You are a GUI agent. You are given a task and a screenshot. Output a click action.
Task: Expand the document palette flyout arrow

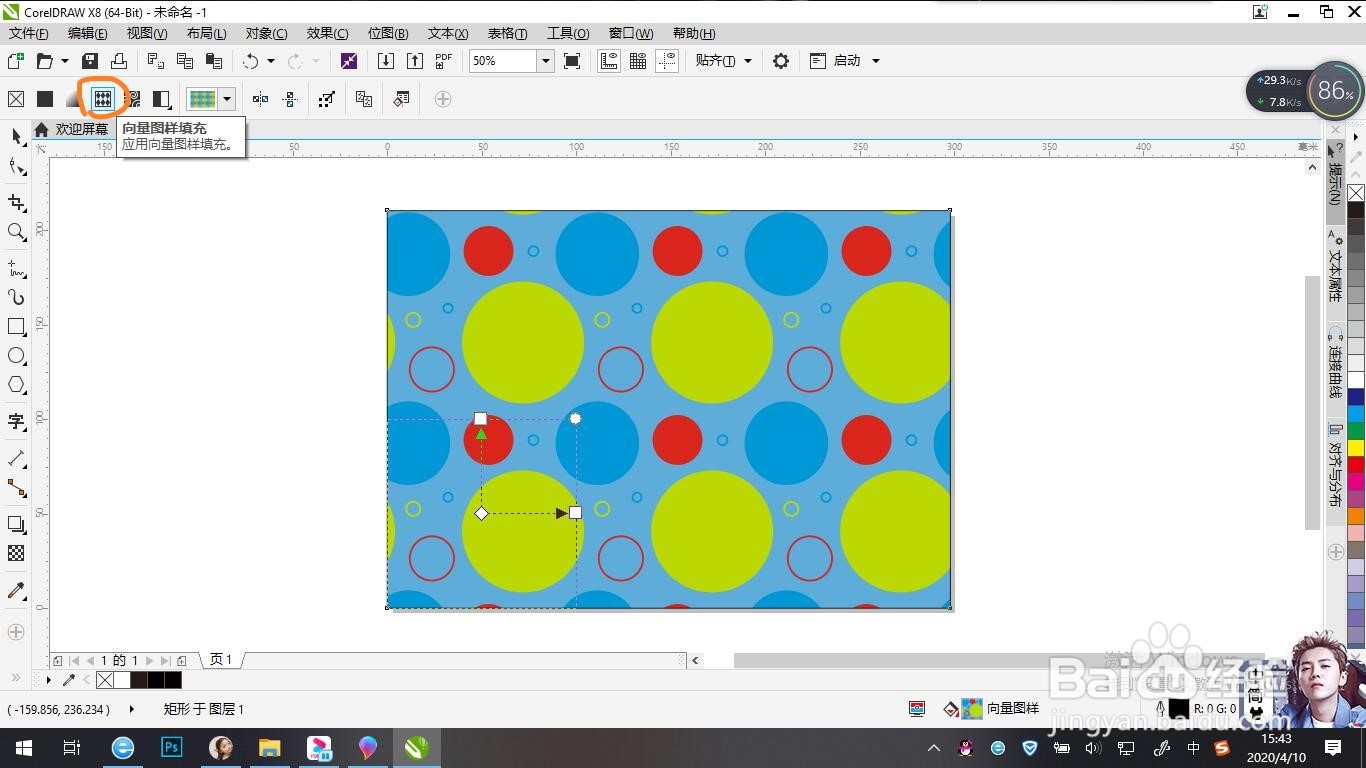click(x=49, y=680)
